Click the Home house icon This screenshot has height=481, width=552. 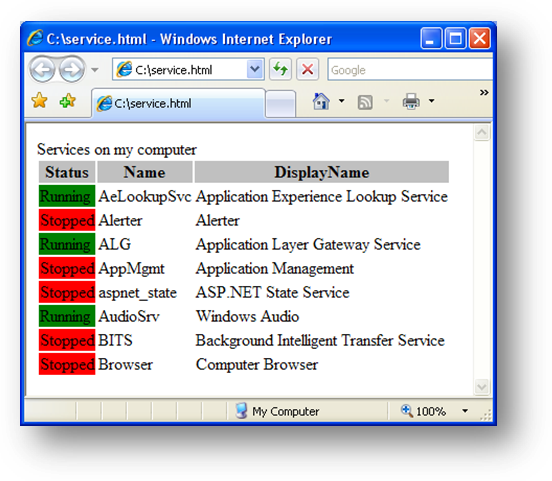pyautogui.click(x=321, y=101)
